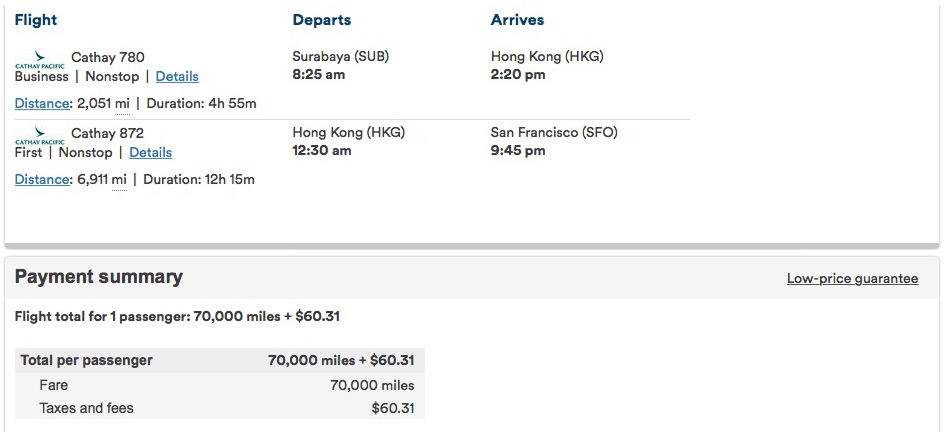The width and height of the screenshot is (944, 439).
Task: Click the 'mi' abbreviation after 6,911
Action: coord(119,179)
